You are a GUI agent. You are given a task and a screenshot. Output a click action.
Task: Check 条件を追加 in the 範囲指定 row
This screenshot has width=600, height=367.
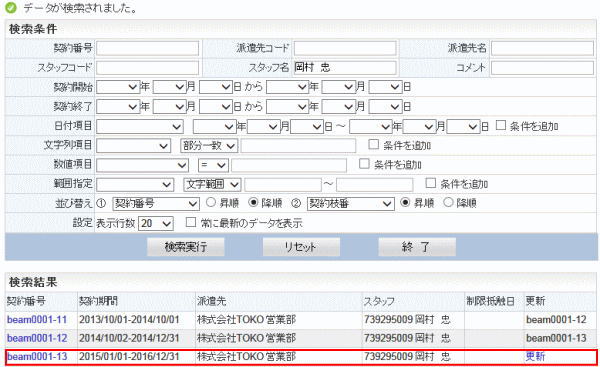coord(430,183)
